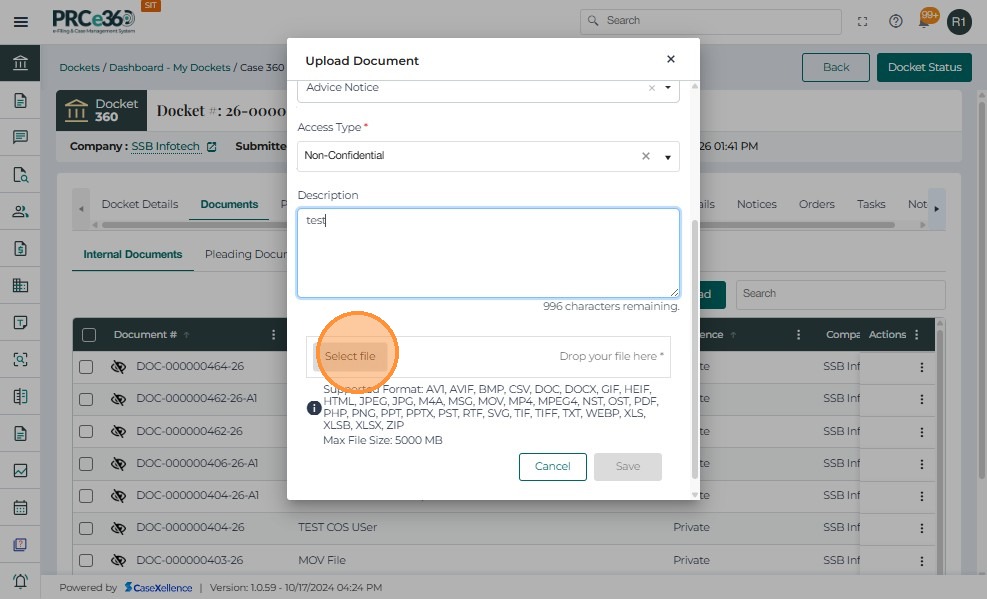Open the chat messages sidebar icon
The width and height of the screenshot is (987, 599).
tap(20, 137)
